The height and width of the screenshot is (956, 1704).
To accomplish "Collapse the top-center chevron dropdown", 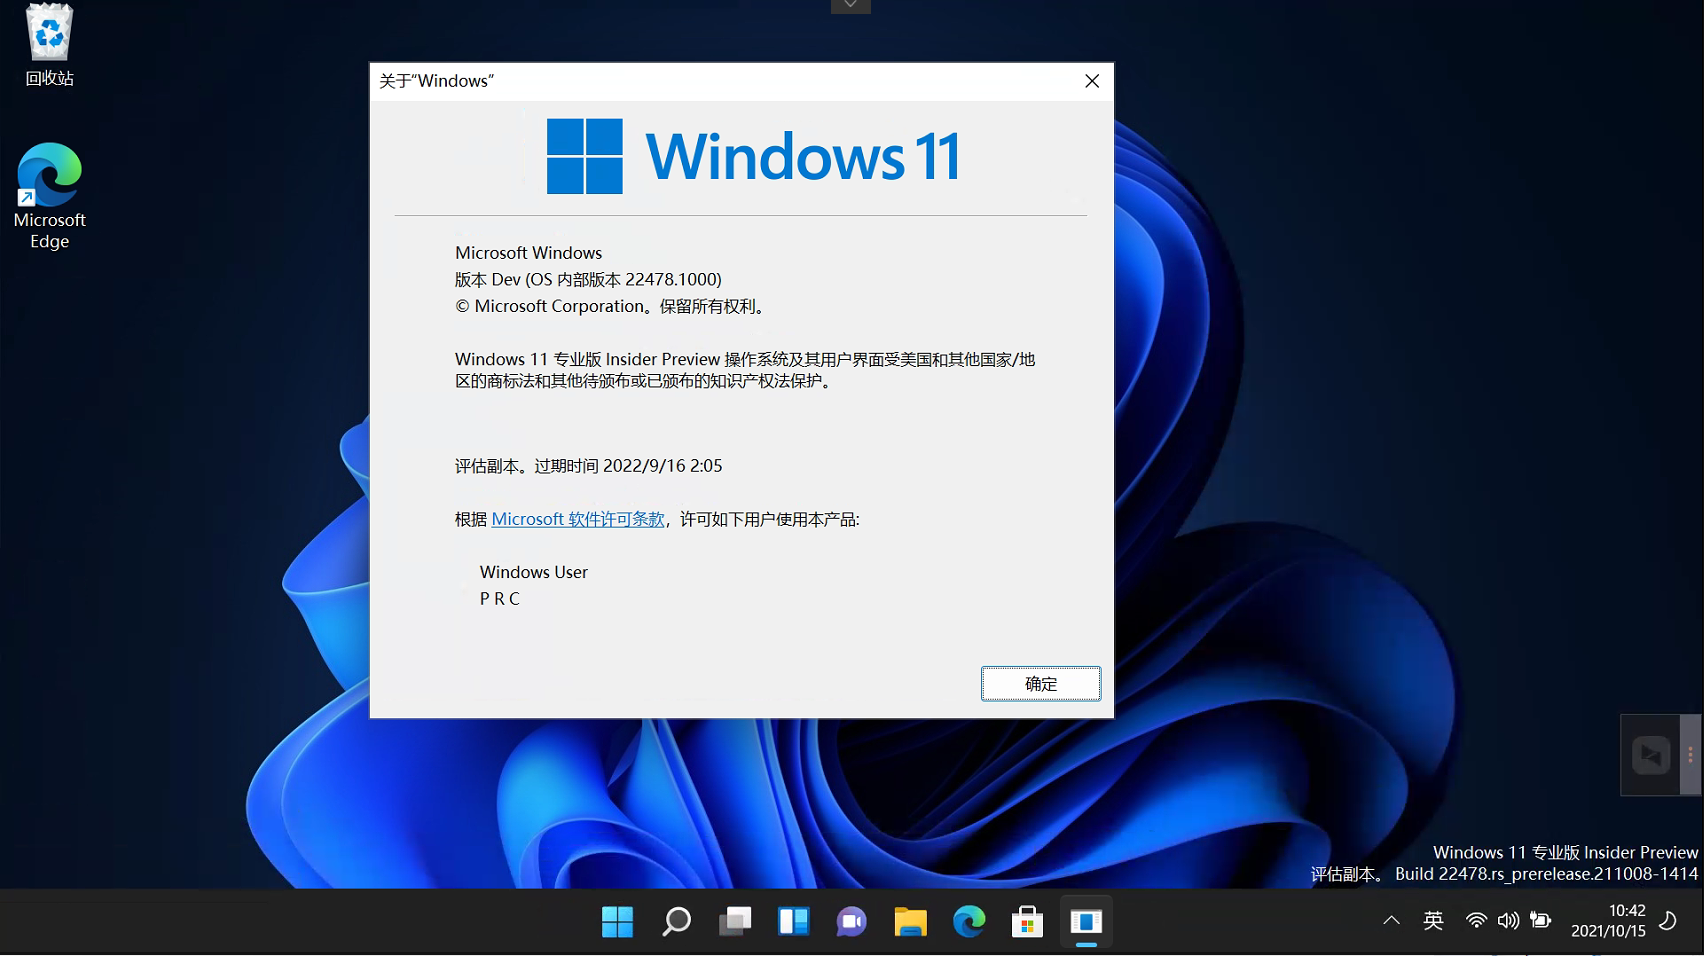I will 850,6.
